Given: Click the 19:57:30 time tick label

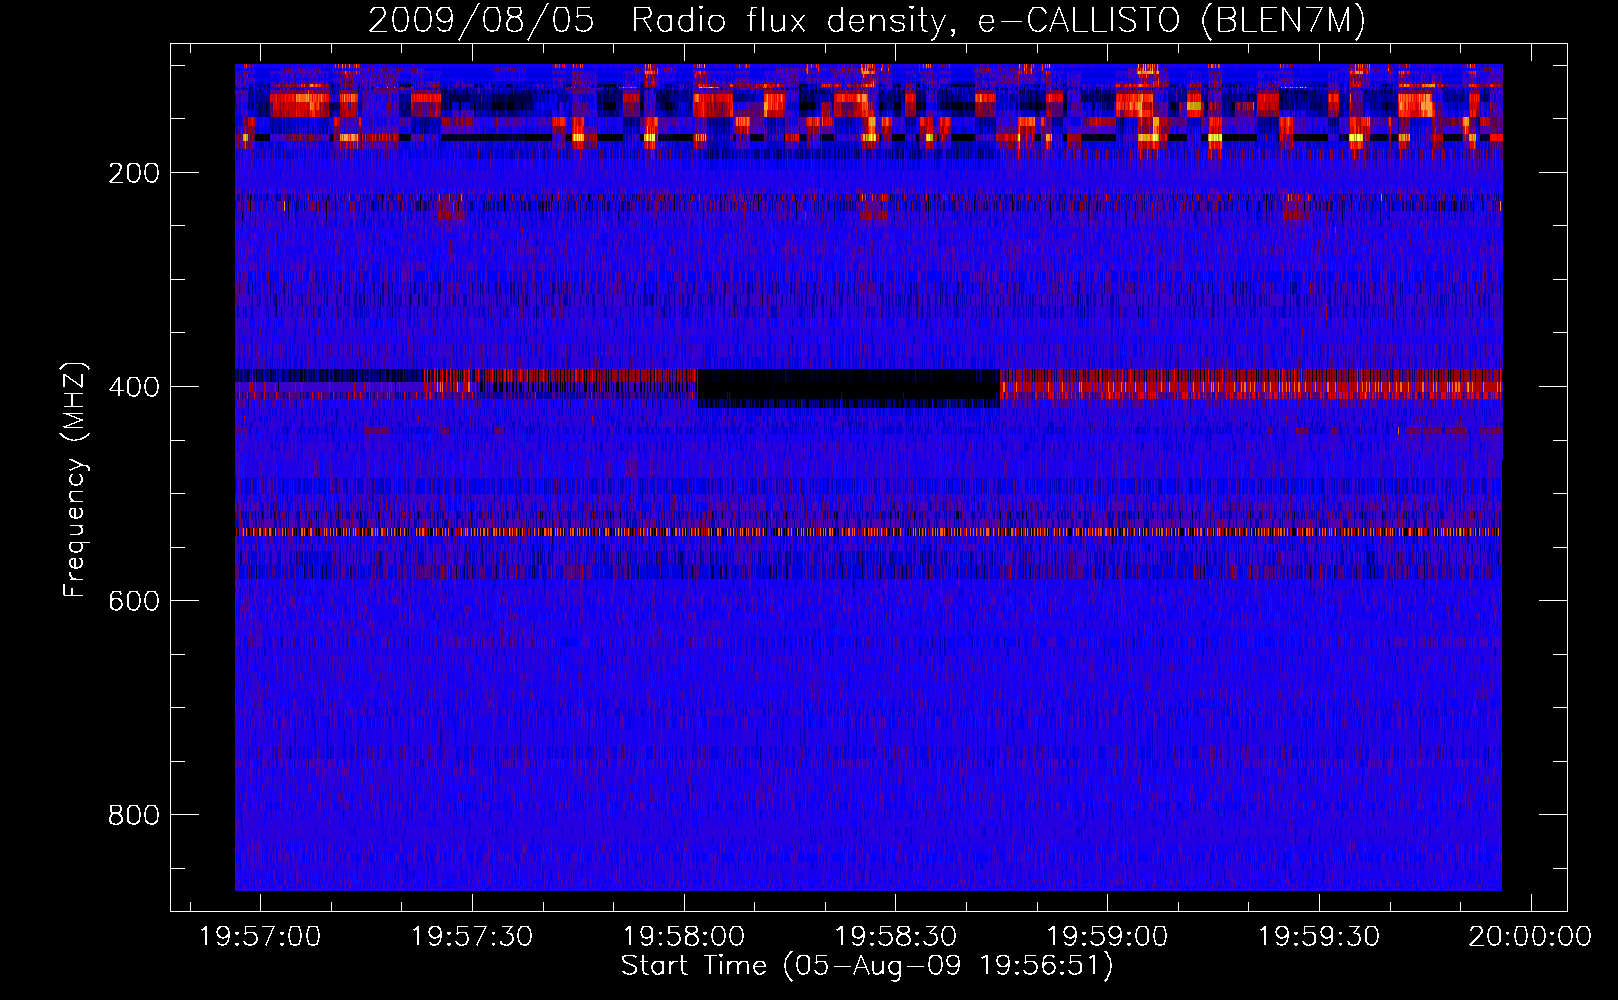Looking at the screenshot, I should point(472,937).
